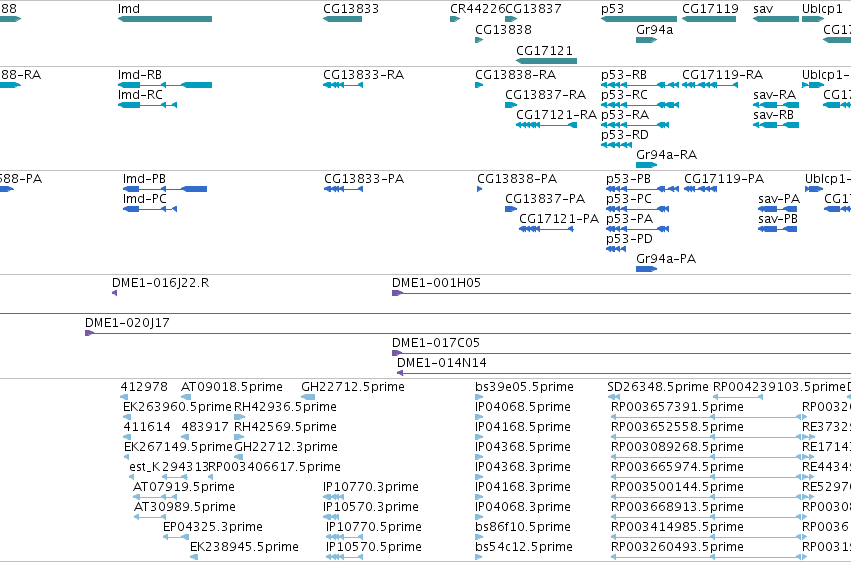Open the bs39e05.5prime EST label
This screenshot has height=562, width=851.
(524, 387)
